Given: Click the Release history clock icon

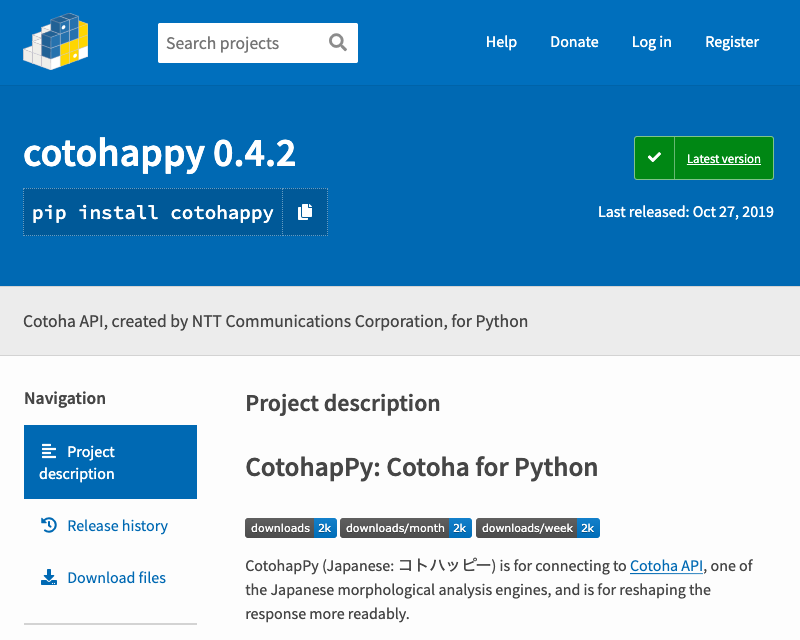Looking at the screenshot, I should pyautogui.click(x=48, y=524).
